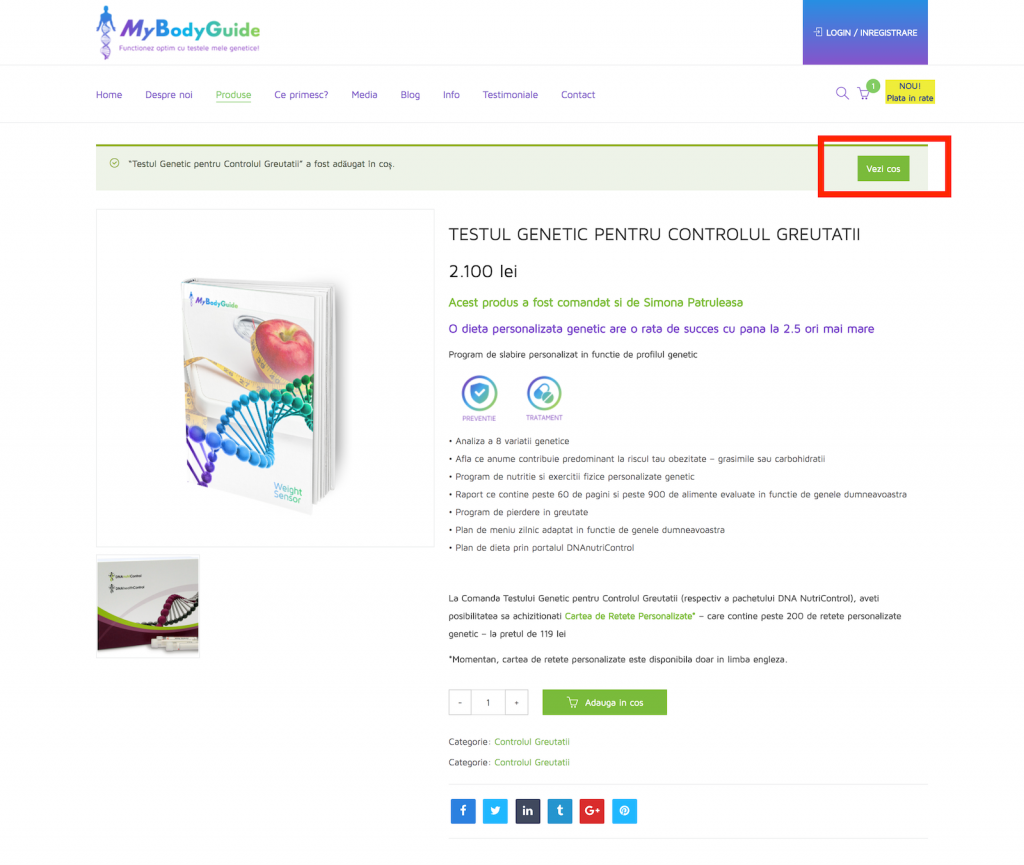
Task: Click the Preventie shield icon
Action: [479, 393]
